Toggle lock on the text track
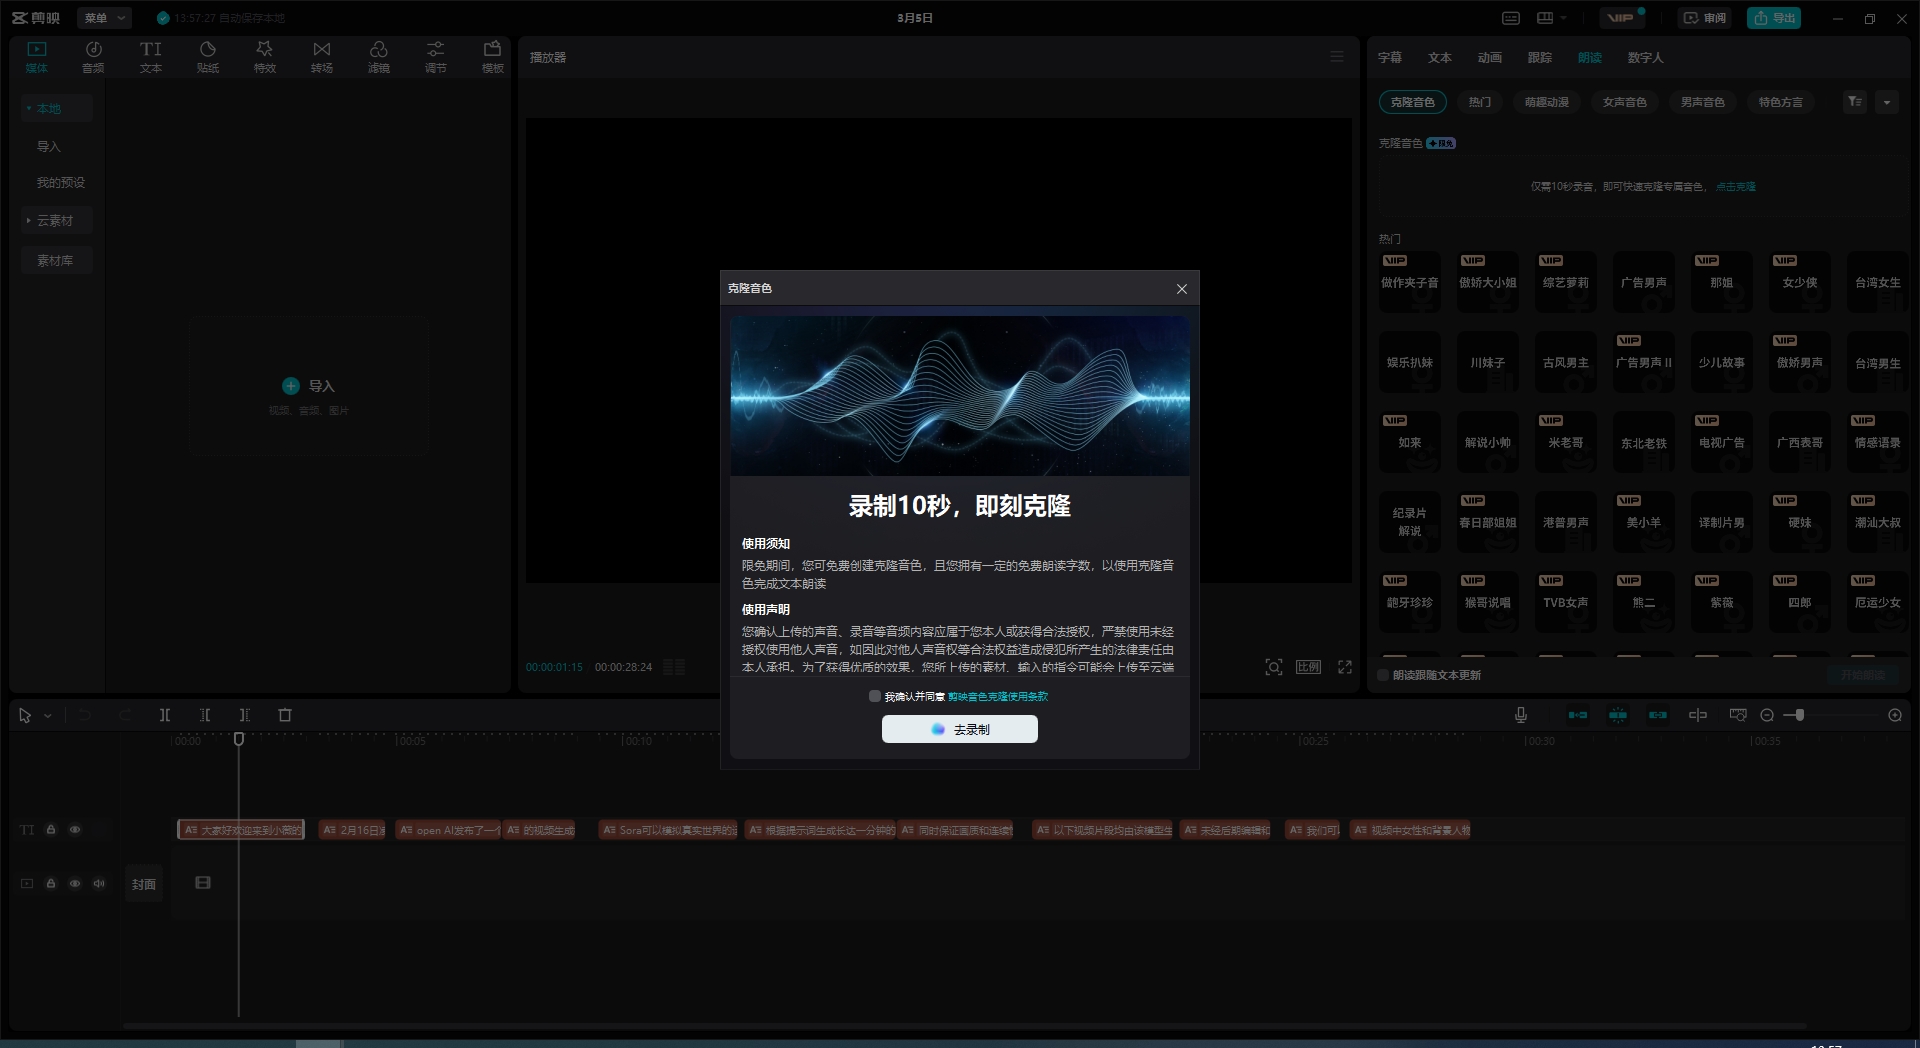This screenshot has height=1048, width=1920. point(51,830)
